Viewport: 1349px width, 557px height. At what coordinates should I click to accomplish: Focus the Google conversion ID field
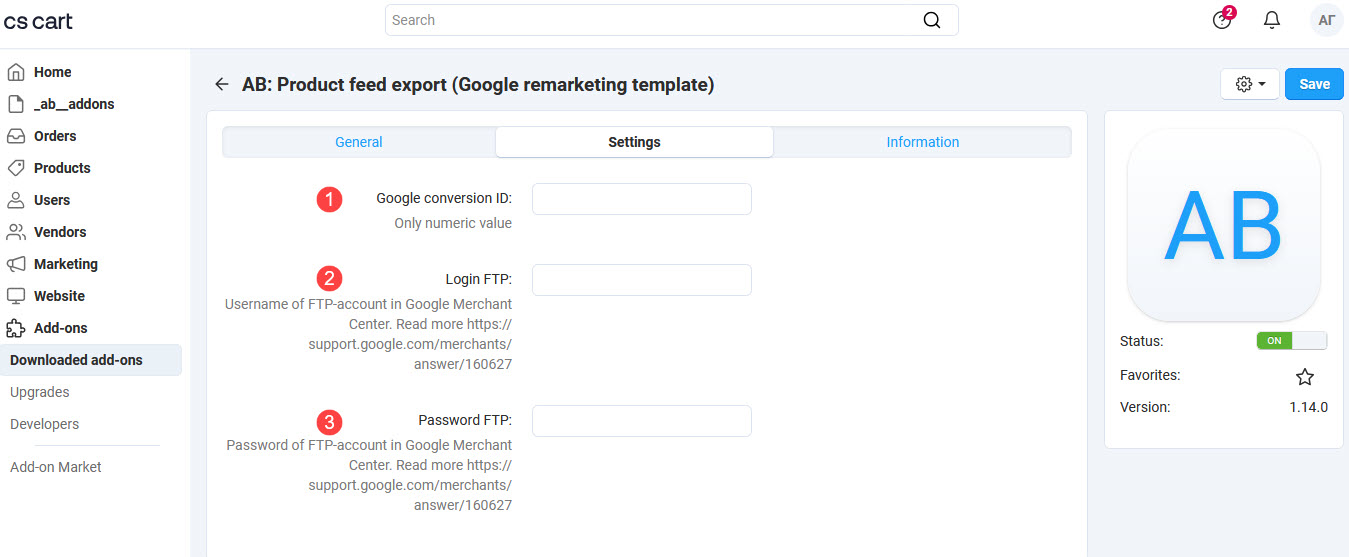[x=641, y=199]
